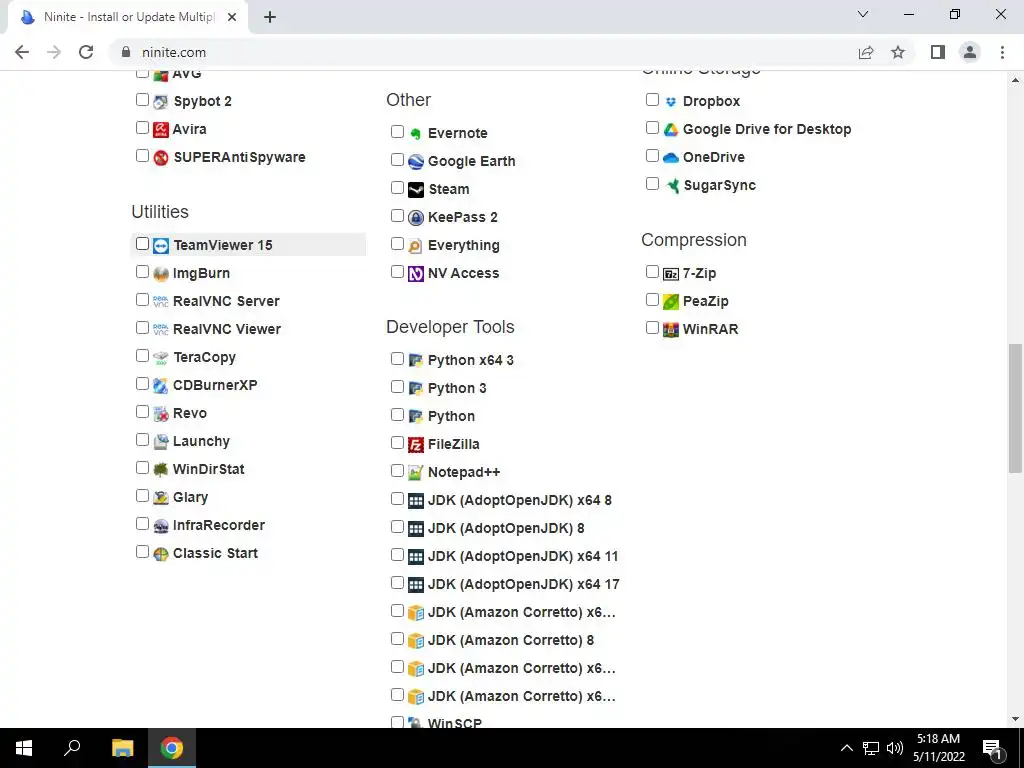Image resolution: width=1024 pixels, height=768 pixels.
Task: Click the Glary icon
Action: [161, 498]
